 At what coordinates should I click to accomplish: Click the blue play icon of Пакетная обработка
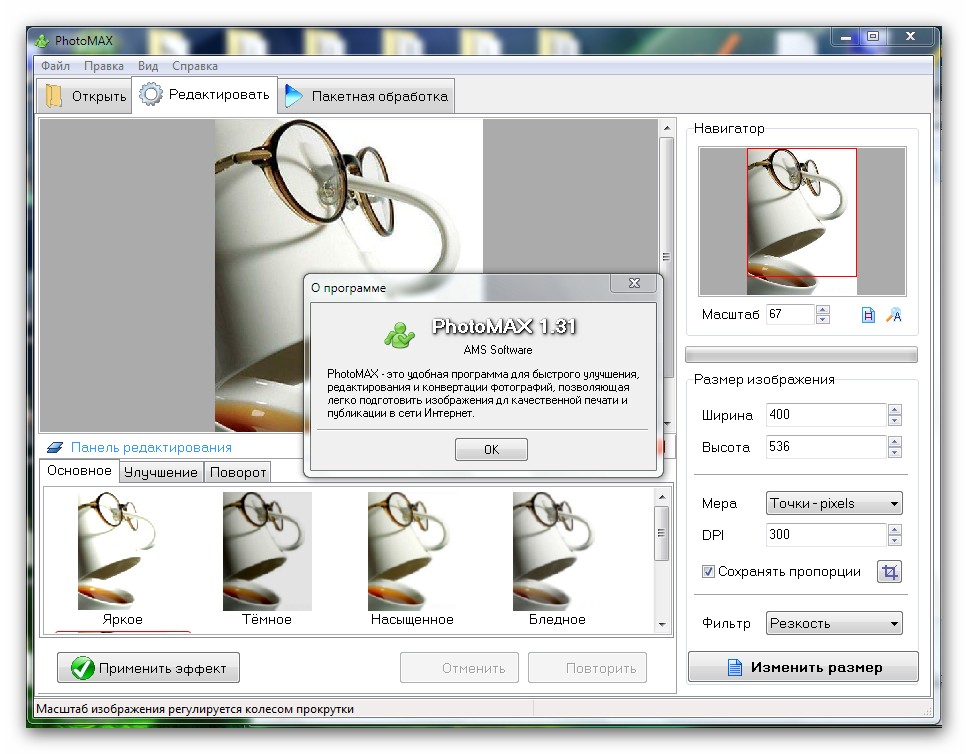point(293,96)
